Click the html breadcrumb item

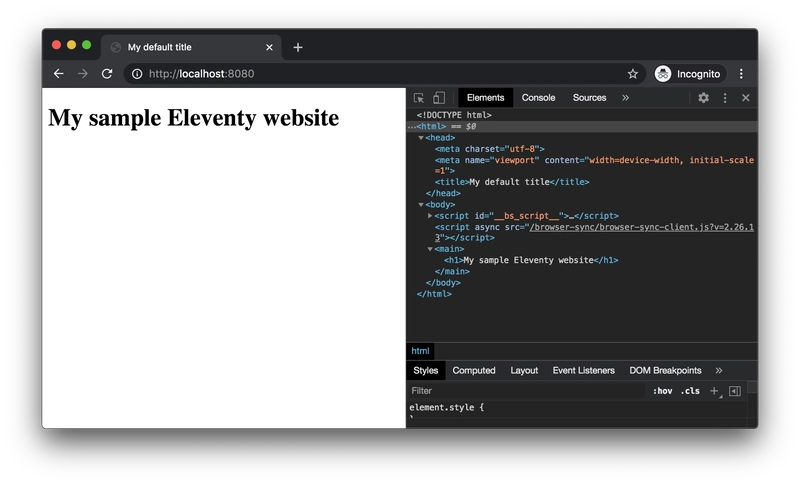pos(420,351)
